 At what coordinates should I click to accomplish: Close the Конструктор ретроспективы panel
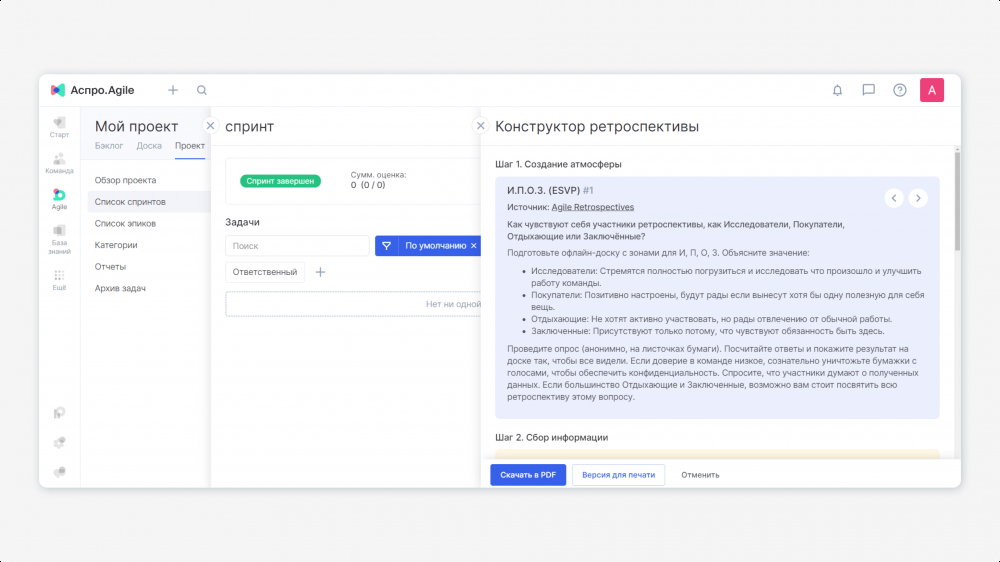(x=480, y=126)
